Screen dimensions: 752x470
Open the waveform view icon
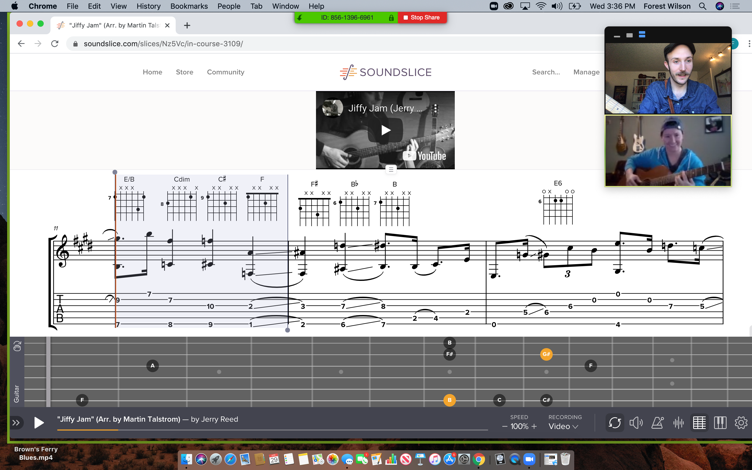coord(678,423)
